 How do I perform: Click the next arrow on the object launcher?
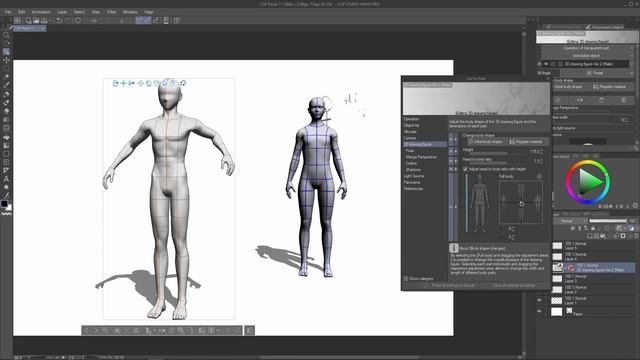[96, 330]
